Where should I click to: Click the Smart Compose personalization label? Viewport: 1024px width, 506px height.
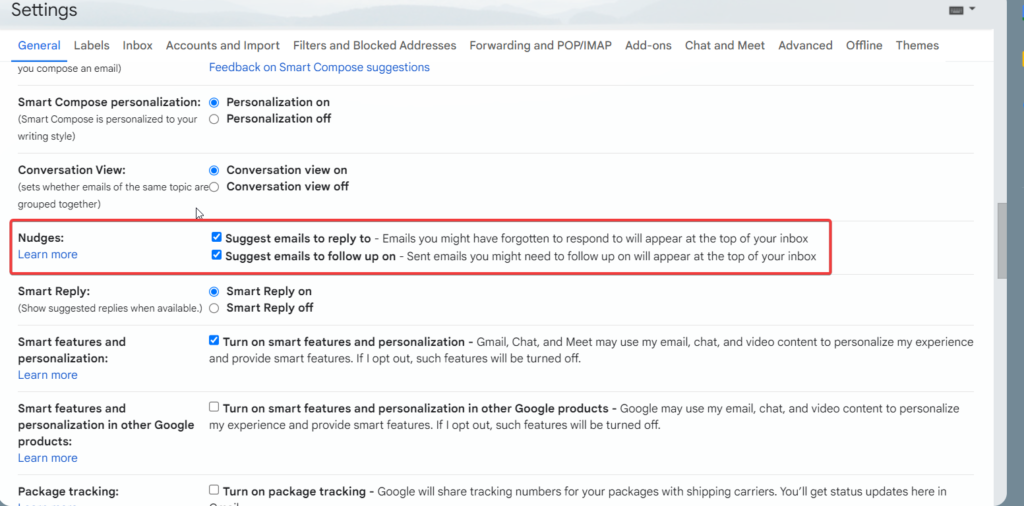[x=109, y=102]
